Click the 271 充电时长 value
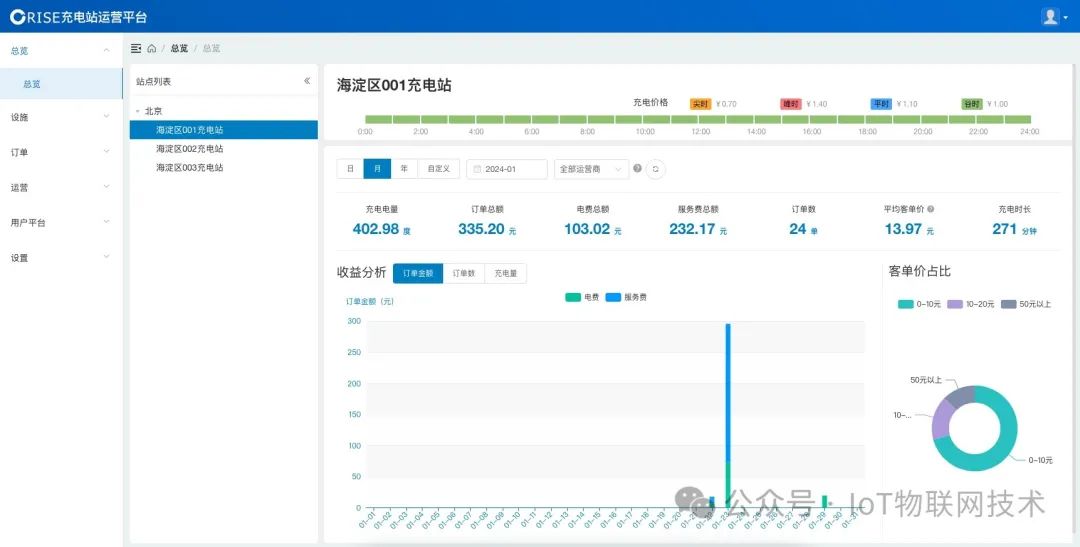Image resolution: width=1080 pixels, height=547 pixels. tap(1005, 229)
